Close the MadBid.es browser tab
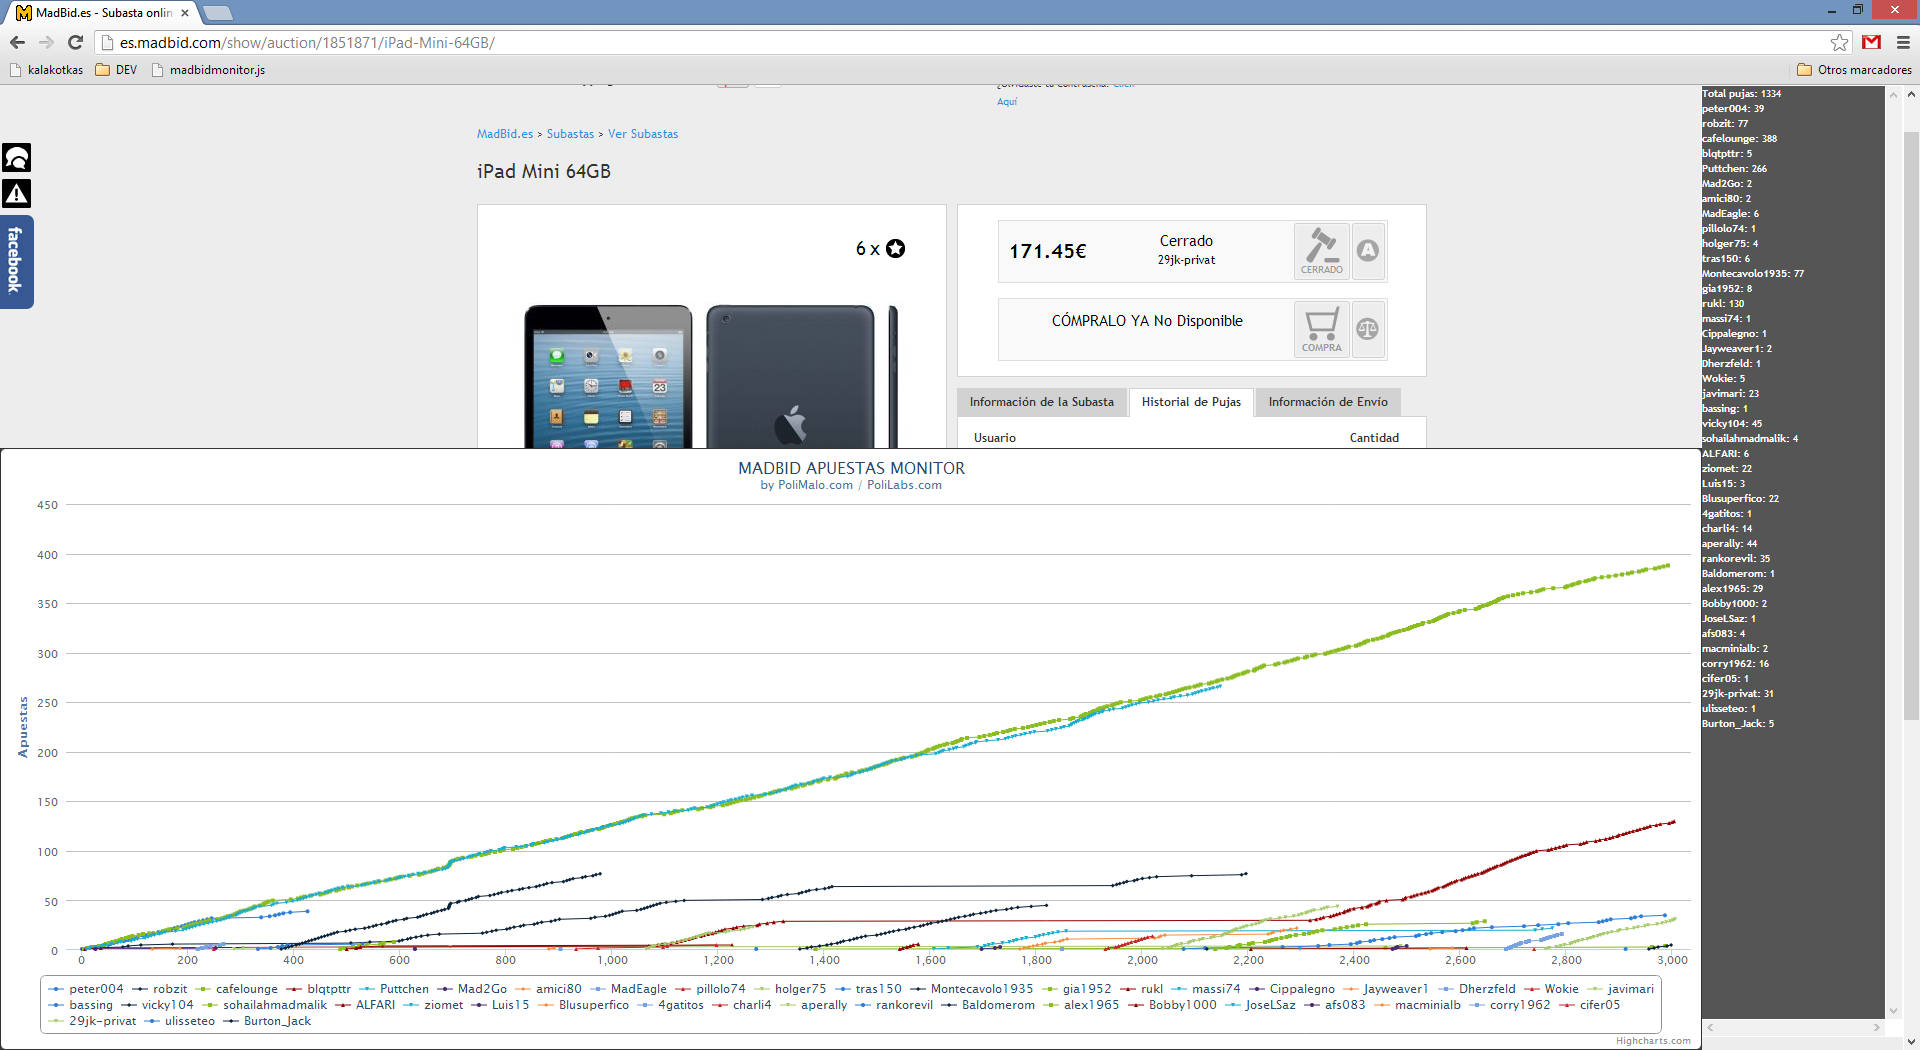The height and width of the screenshot is (1050, 1920). tap(185, 13)
